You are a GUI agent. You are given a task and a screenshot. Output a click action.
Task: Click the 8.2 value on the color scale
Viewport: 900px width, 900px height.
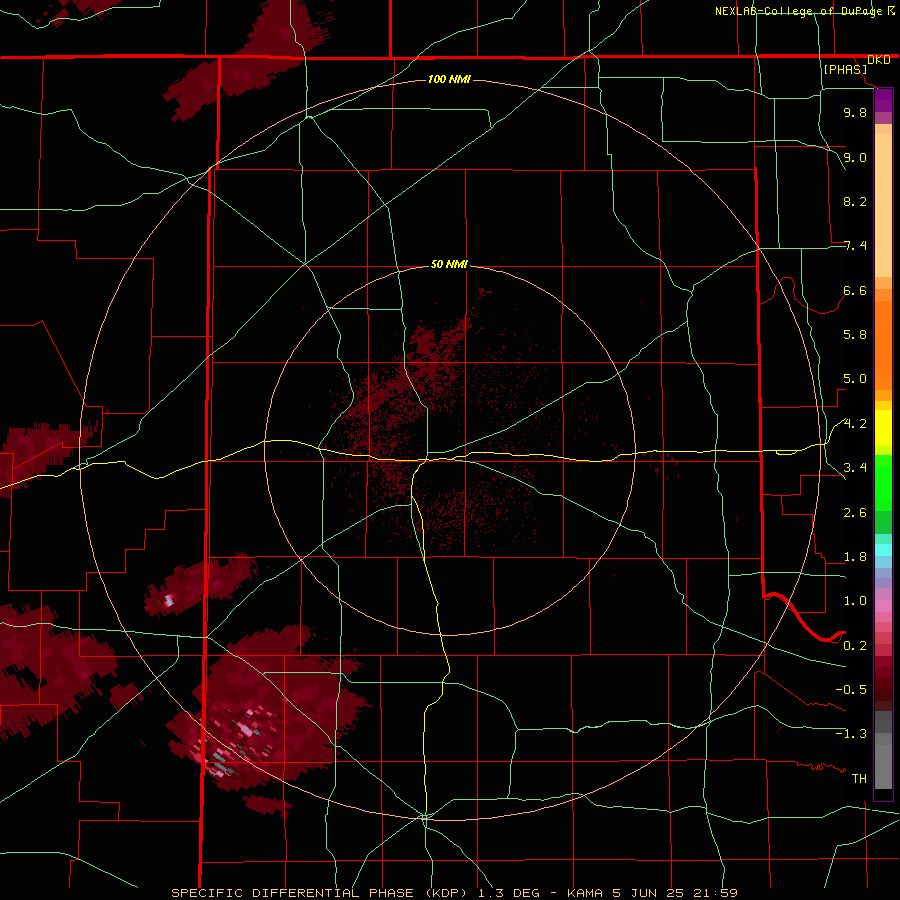[855, 201]
